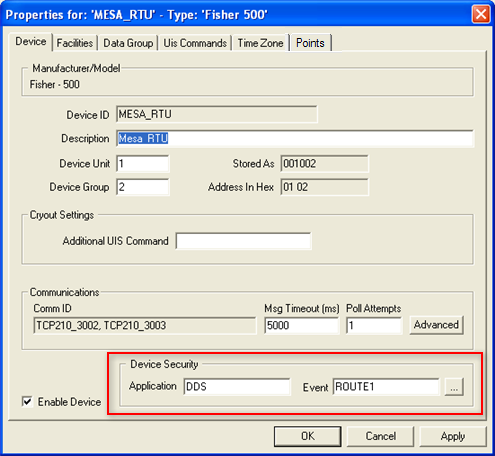This screenshot has height=456, width=495.
Task: Switch to the Uis Commands tab
Action: 195,43
